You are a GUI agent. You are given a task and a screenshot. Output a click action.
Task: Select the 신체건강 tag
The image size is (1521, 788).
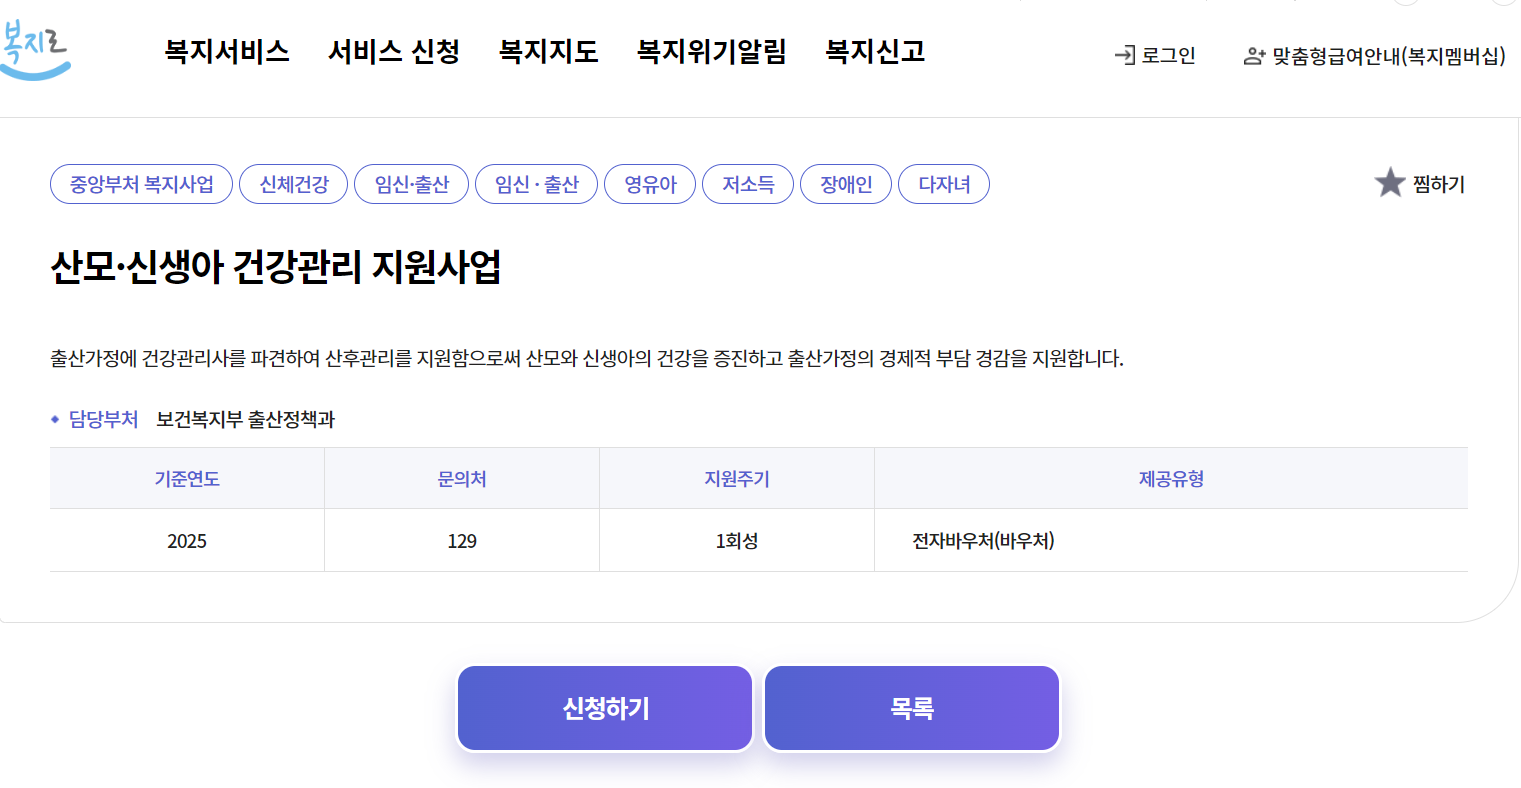click(x=293, y=183)
